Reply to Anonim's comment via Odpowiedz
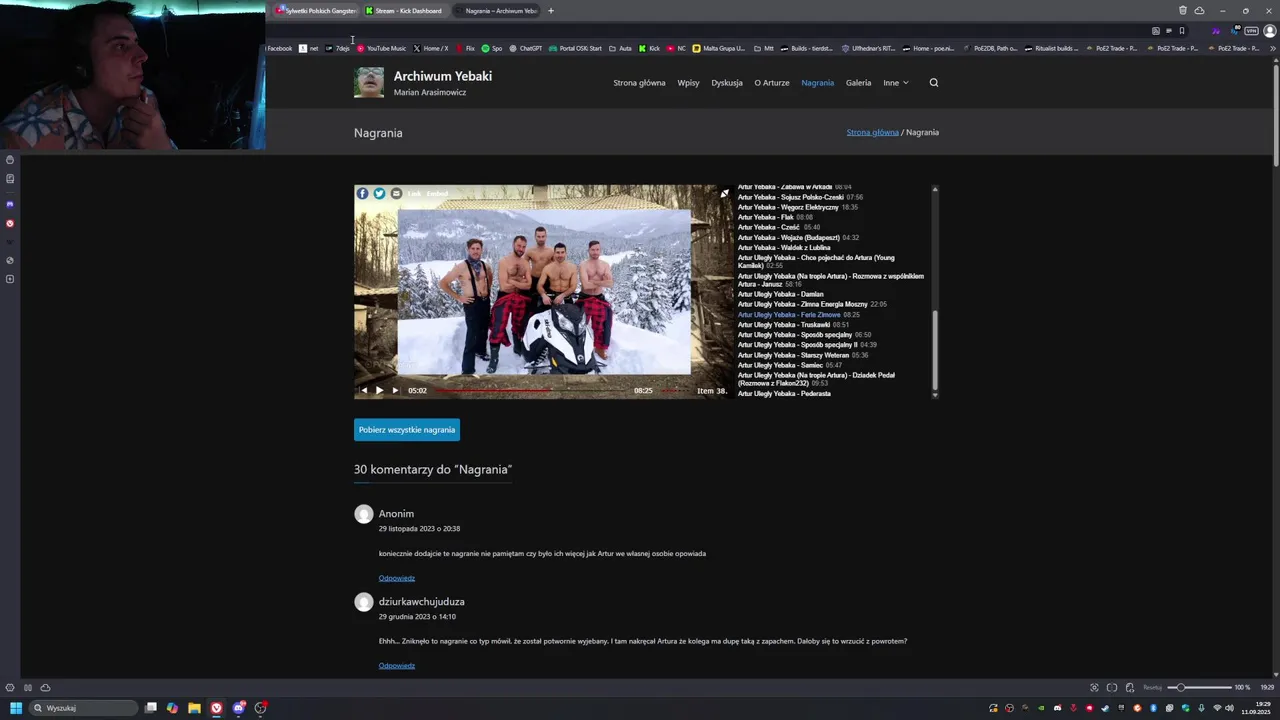Screen dimensions: 1280x720 coord(396,578)
